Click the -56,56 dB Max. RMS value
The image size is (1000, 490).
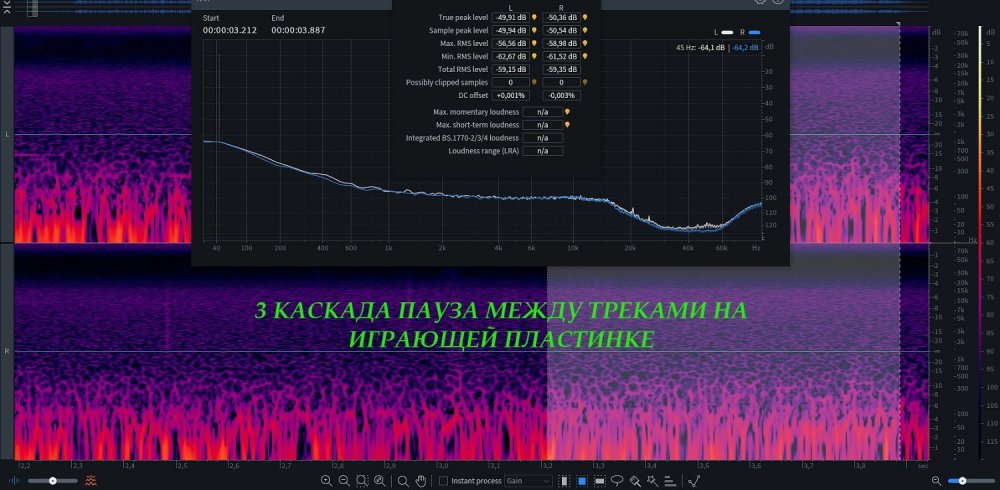[511, 43]
